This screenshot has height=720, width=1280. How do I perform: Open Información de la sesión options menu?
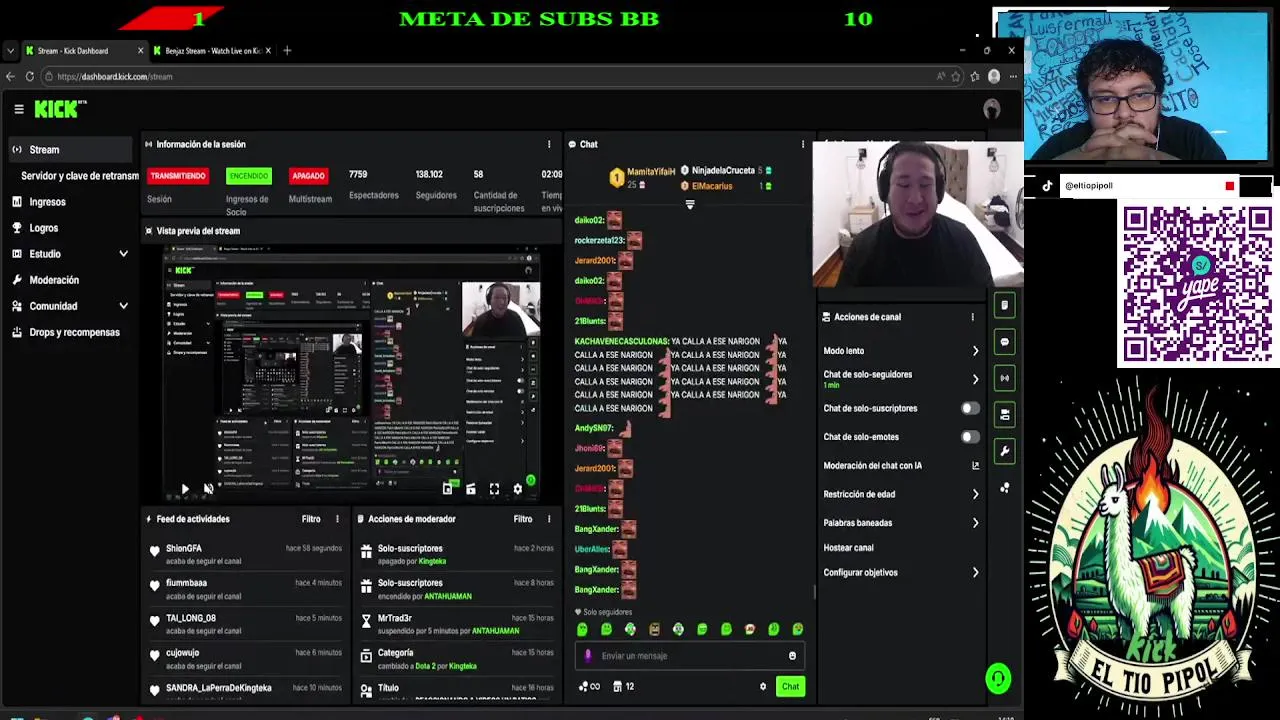(548, 144)
